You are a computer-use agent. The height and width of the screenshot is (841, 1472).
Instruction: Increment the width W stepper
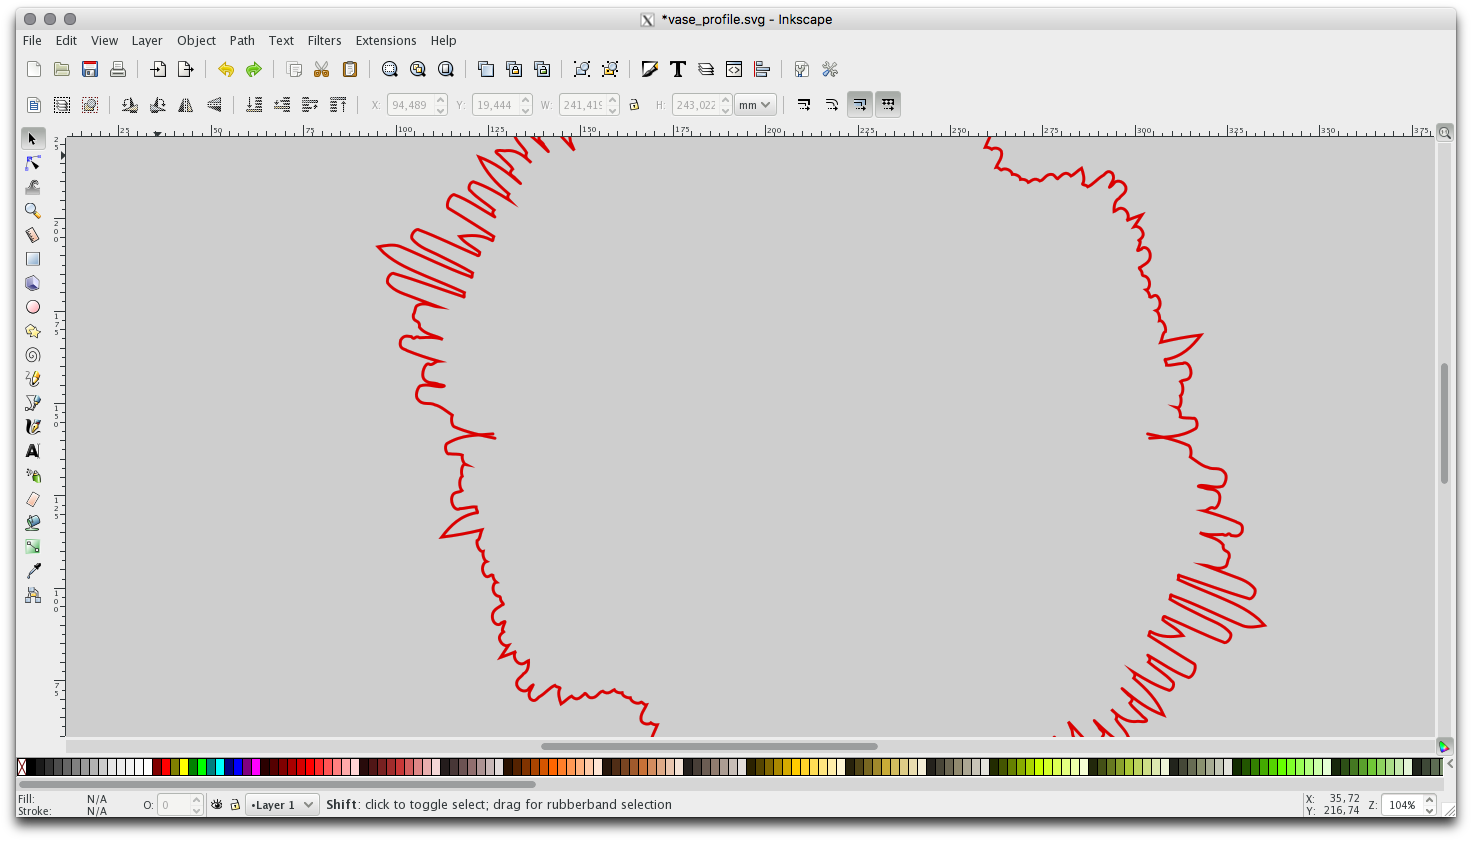pyautogui.click(x=613, y=100)
